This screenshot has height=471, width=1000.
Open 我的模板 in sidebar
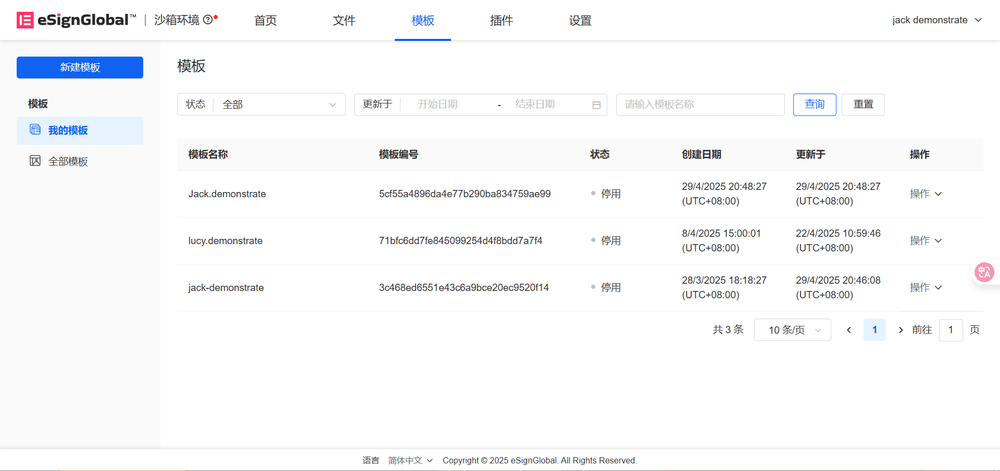(68, 130)
